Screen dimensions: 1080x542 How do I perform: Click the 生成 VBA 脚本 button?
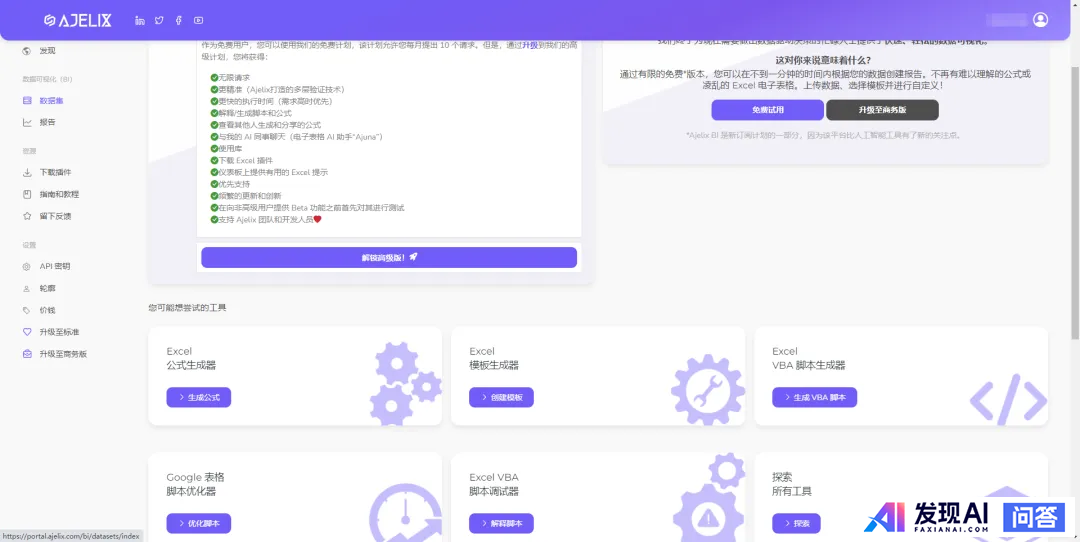[814, 397]
